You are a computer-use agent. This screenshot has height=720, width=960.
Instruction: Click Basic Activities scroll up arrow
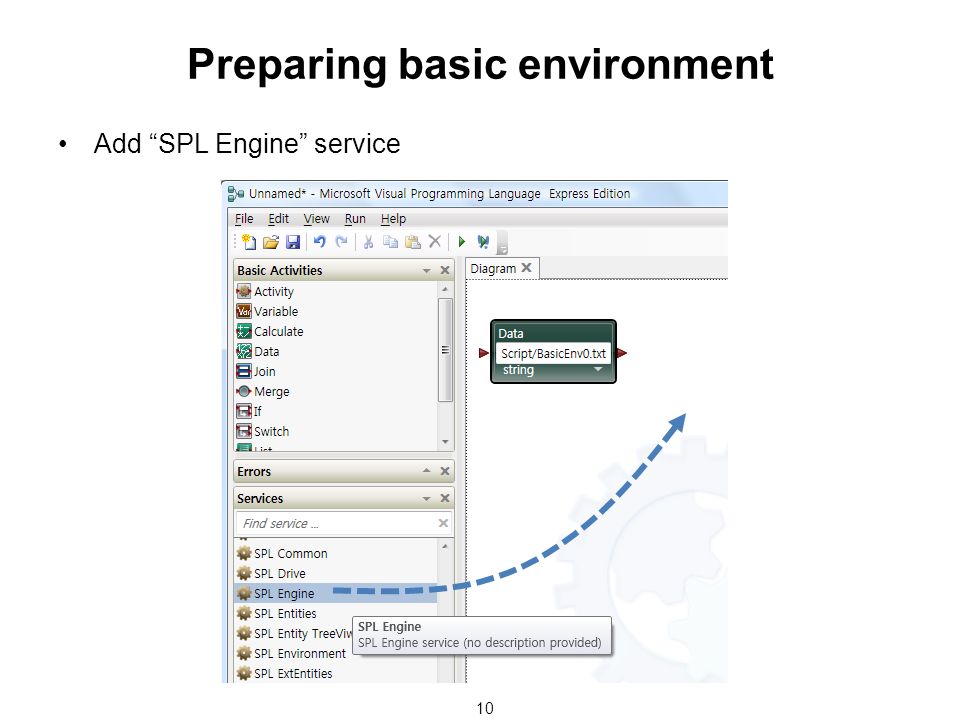[x=445, y=289]
